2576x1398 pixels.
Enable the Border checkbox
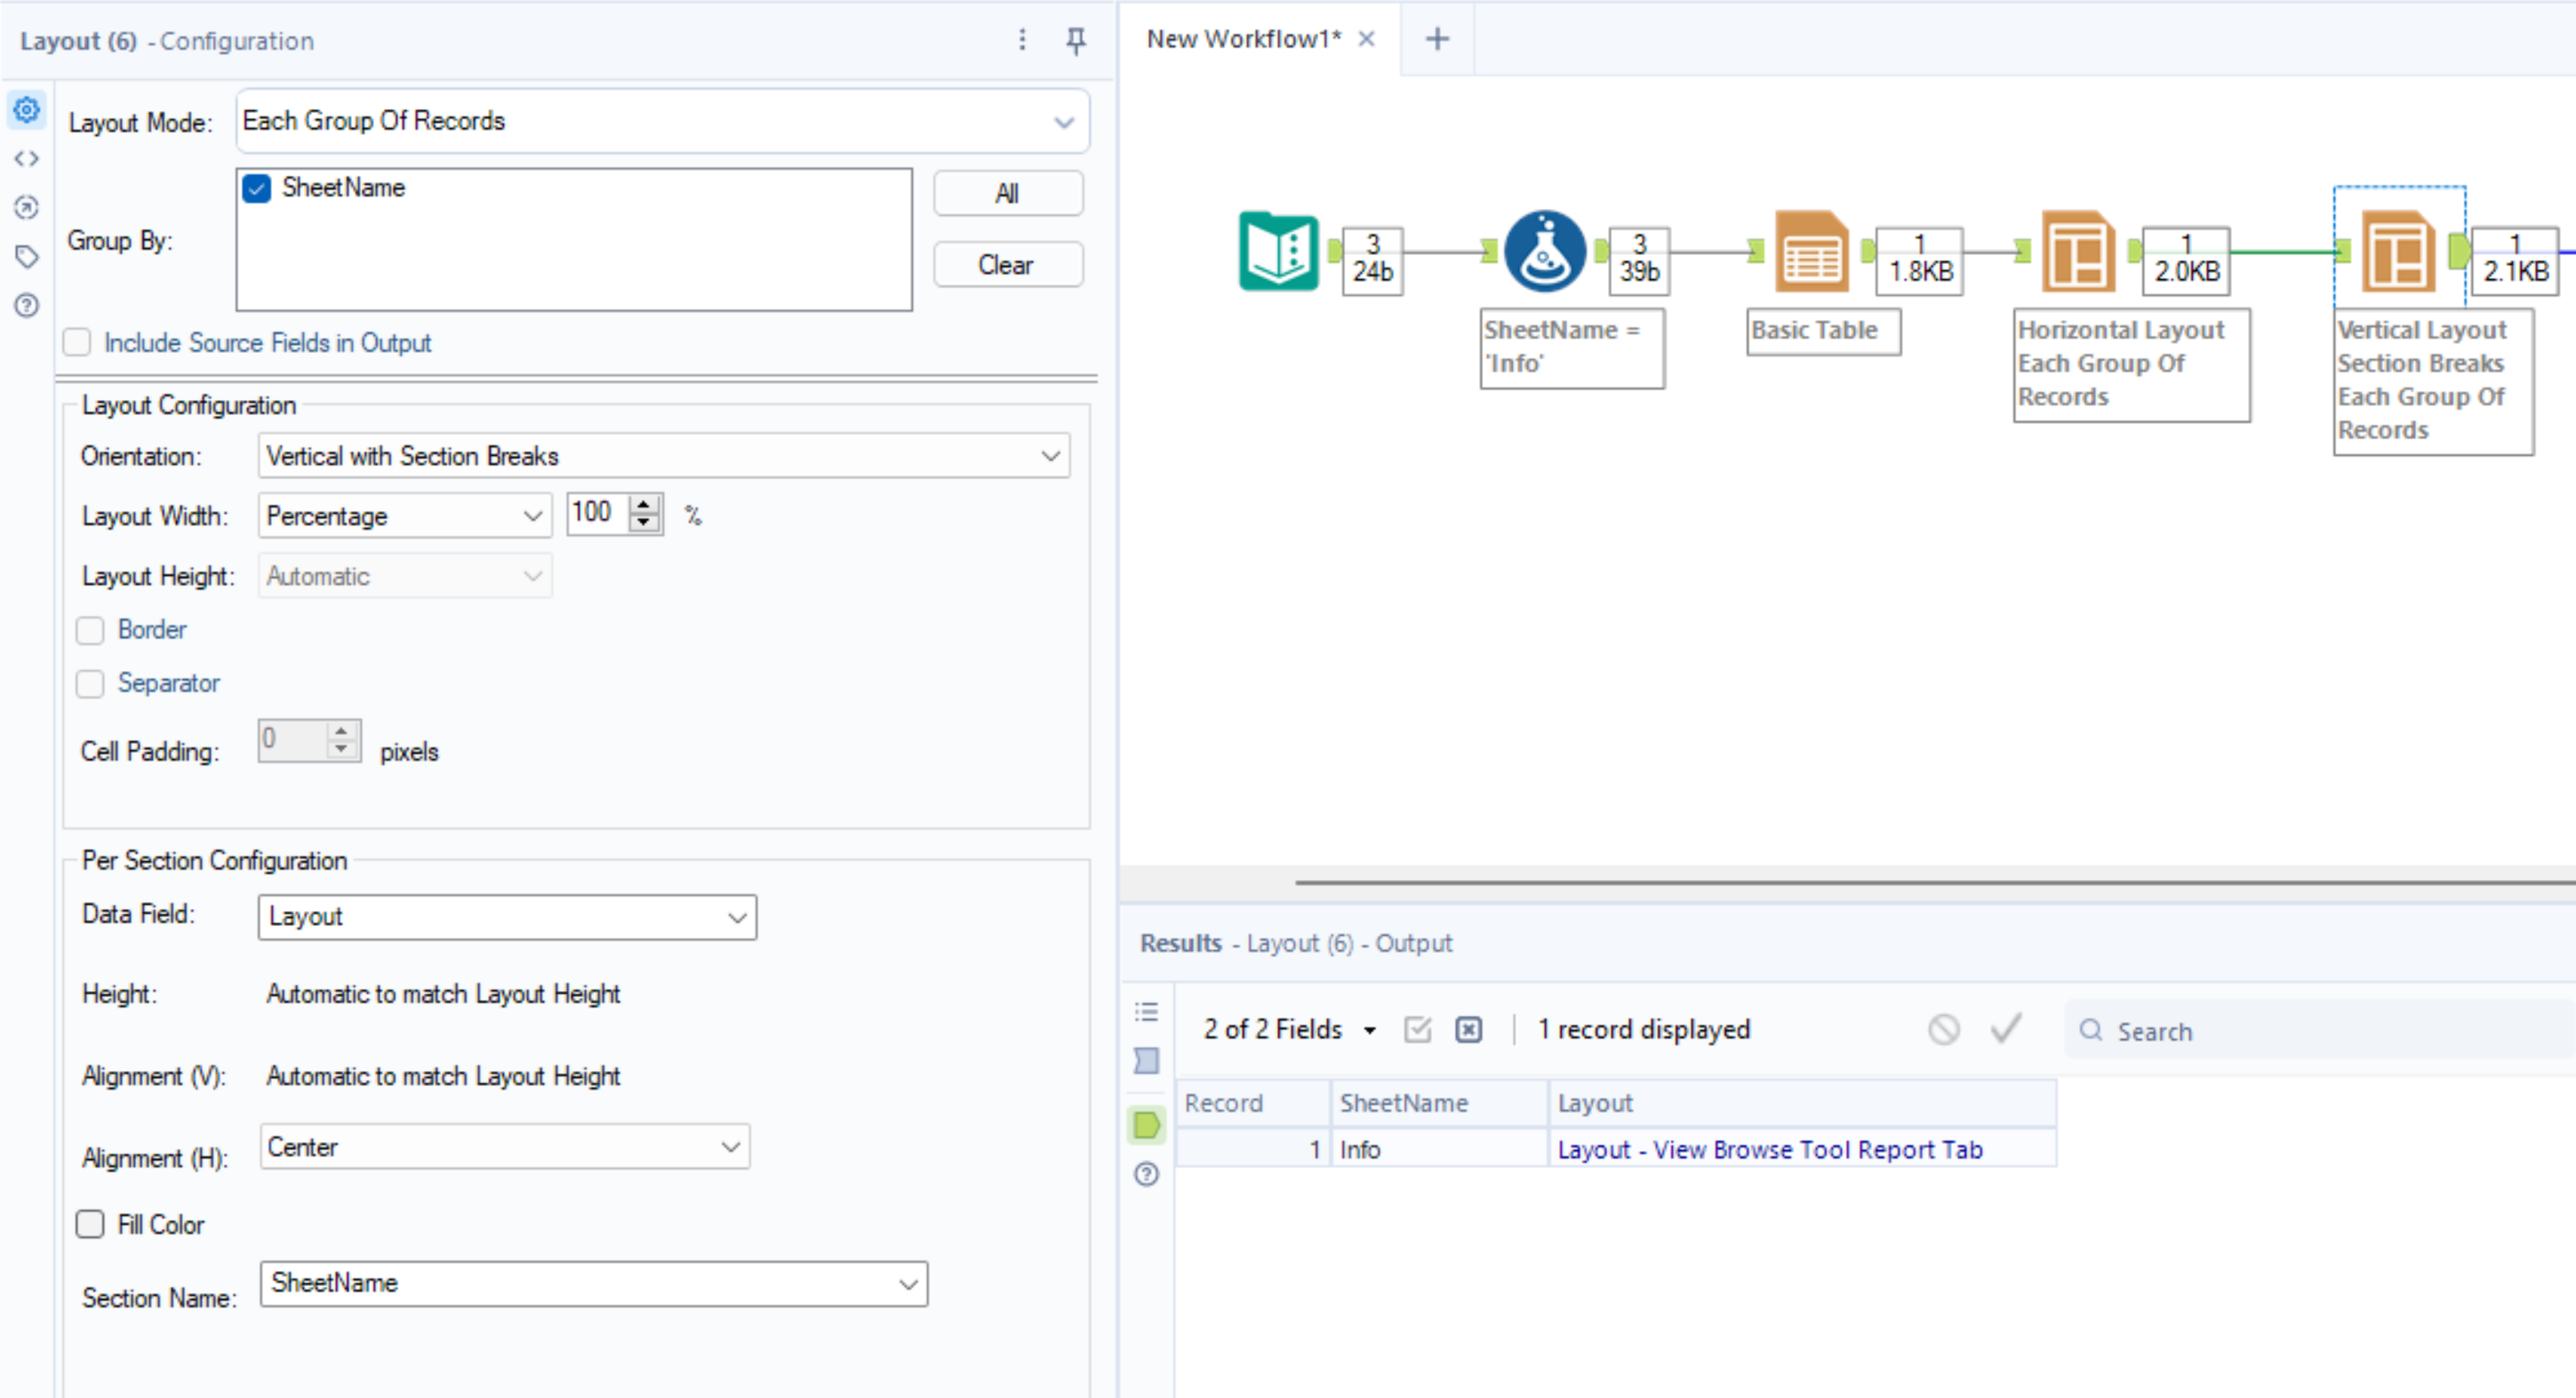(x=91, y=630)
